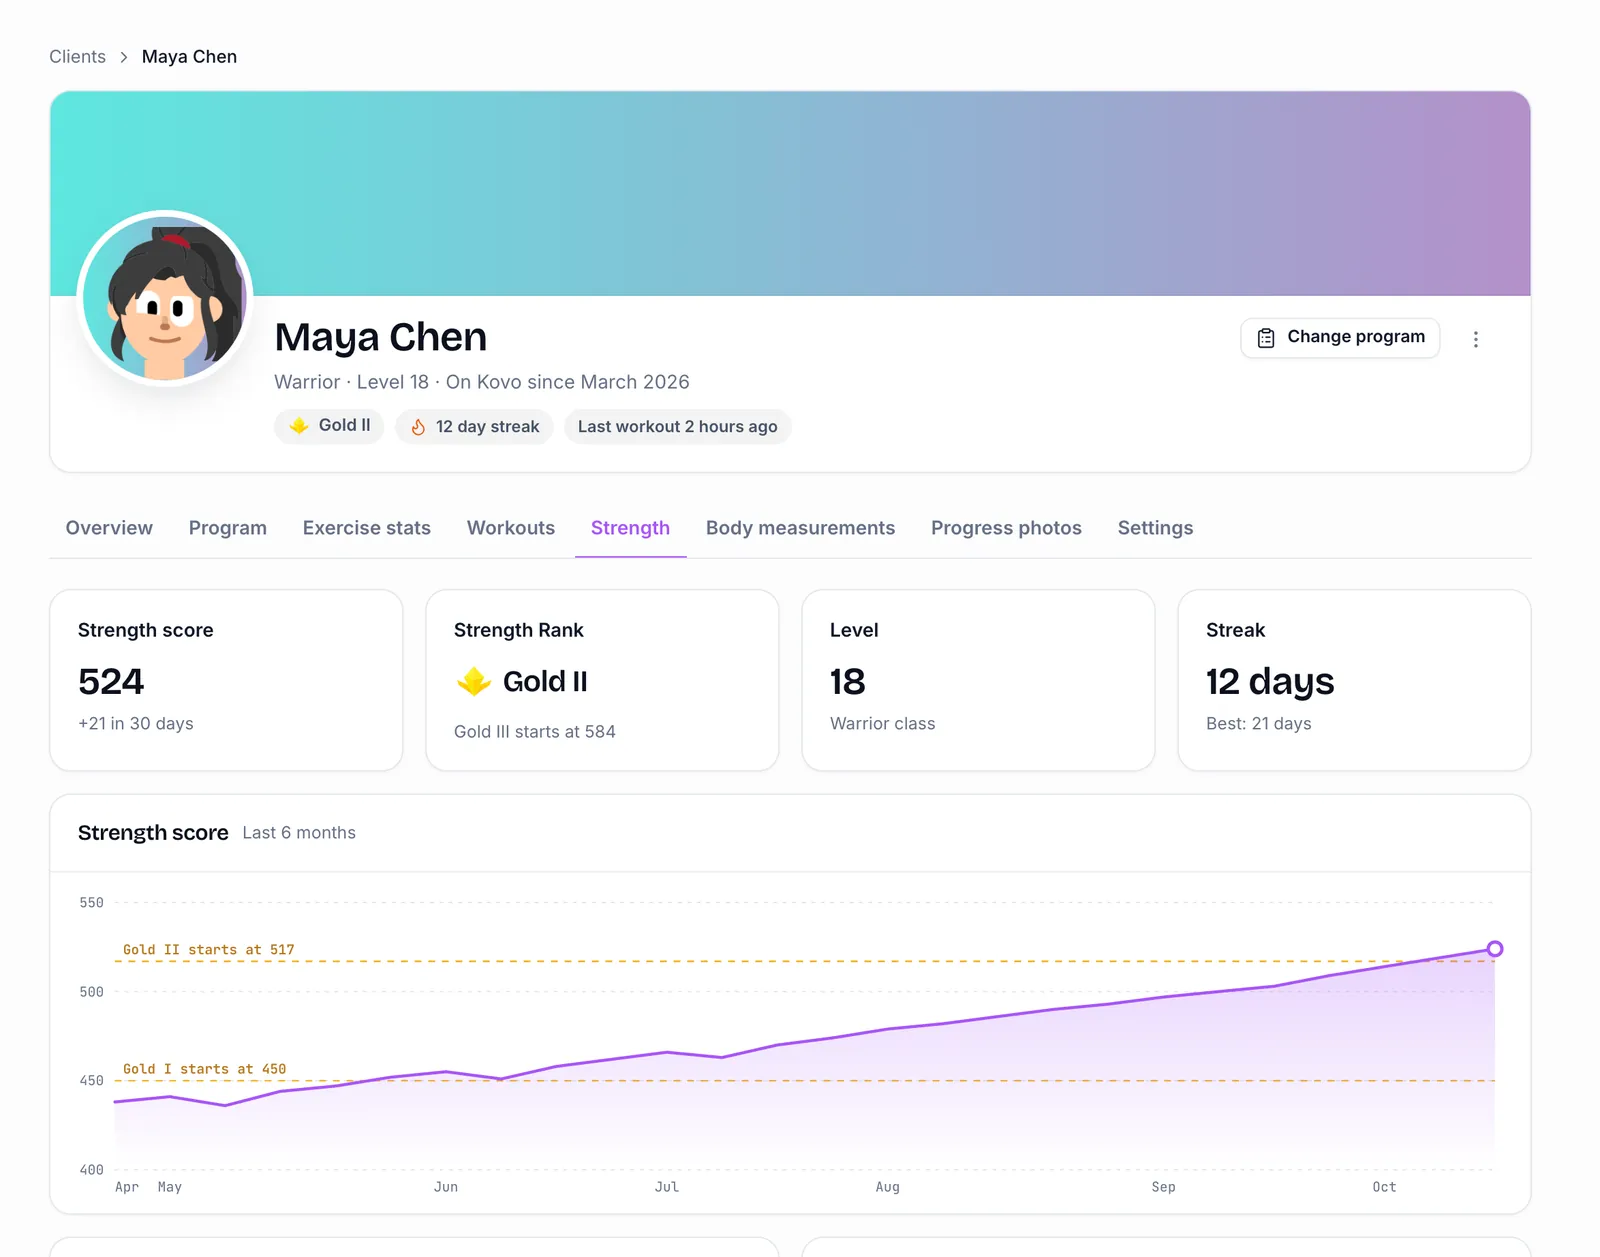Click the Oct label on chart axis

coord(1384,1187)
